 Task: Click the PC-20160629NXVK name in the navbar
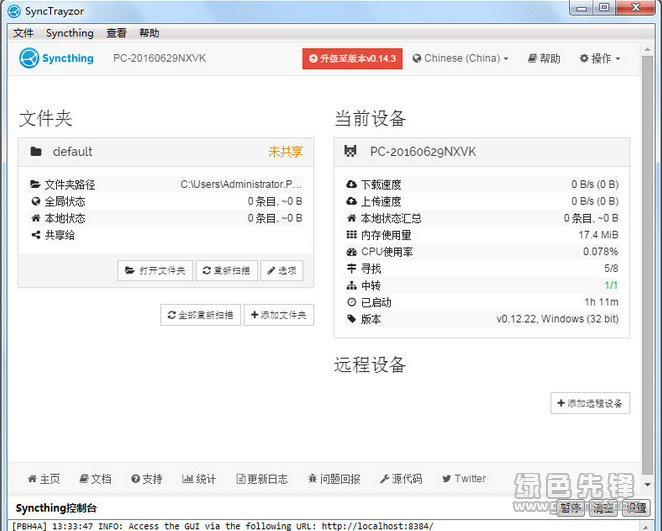160,58
